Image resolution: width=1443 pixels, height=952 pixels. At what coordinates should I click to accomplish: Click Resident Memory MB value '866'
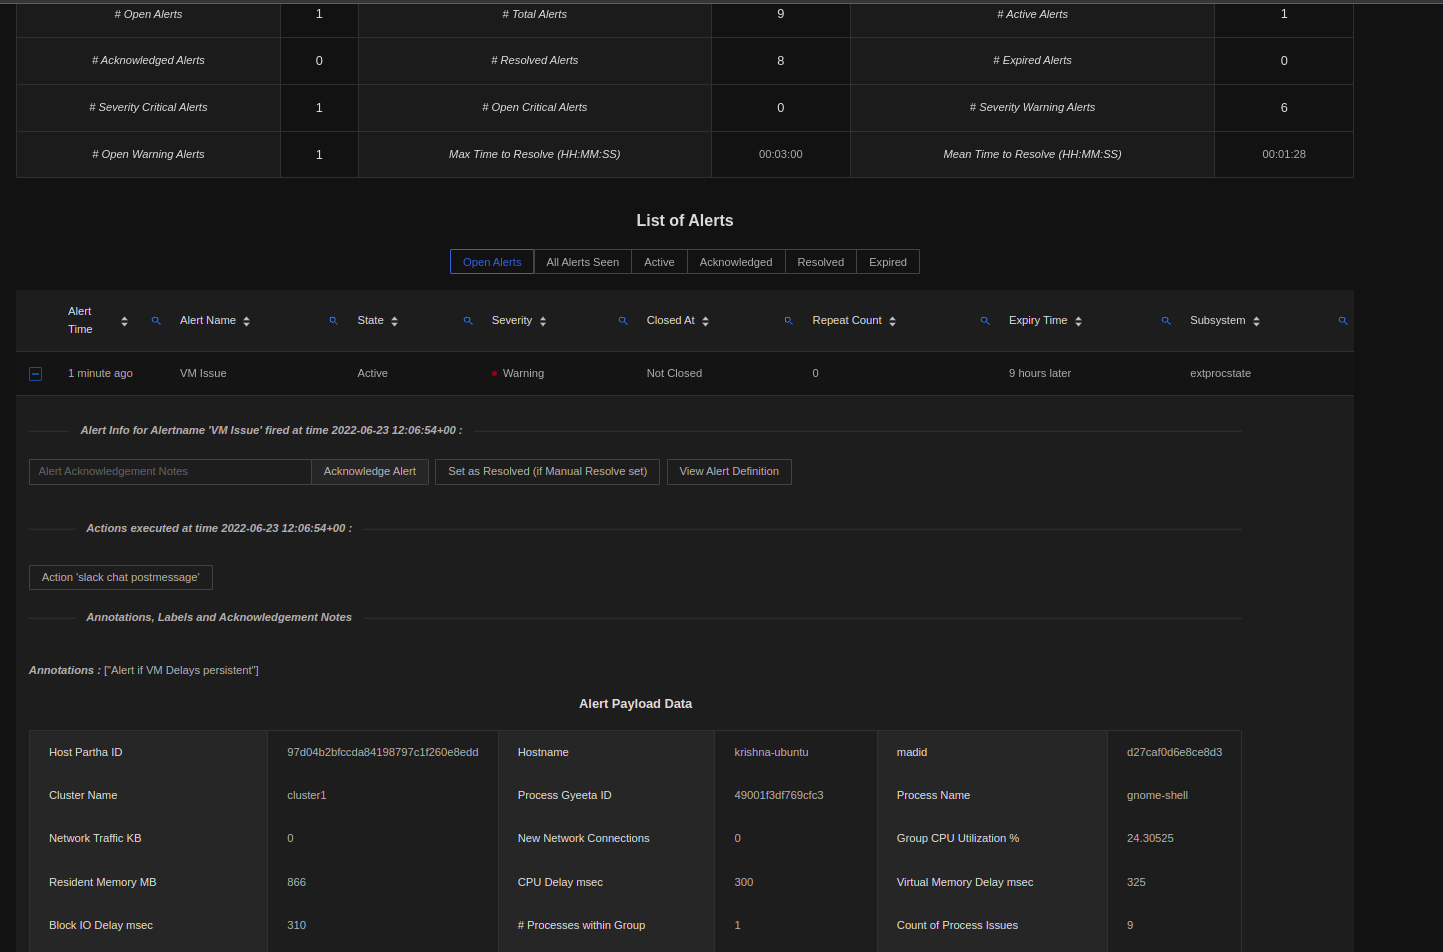(296, 883)
